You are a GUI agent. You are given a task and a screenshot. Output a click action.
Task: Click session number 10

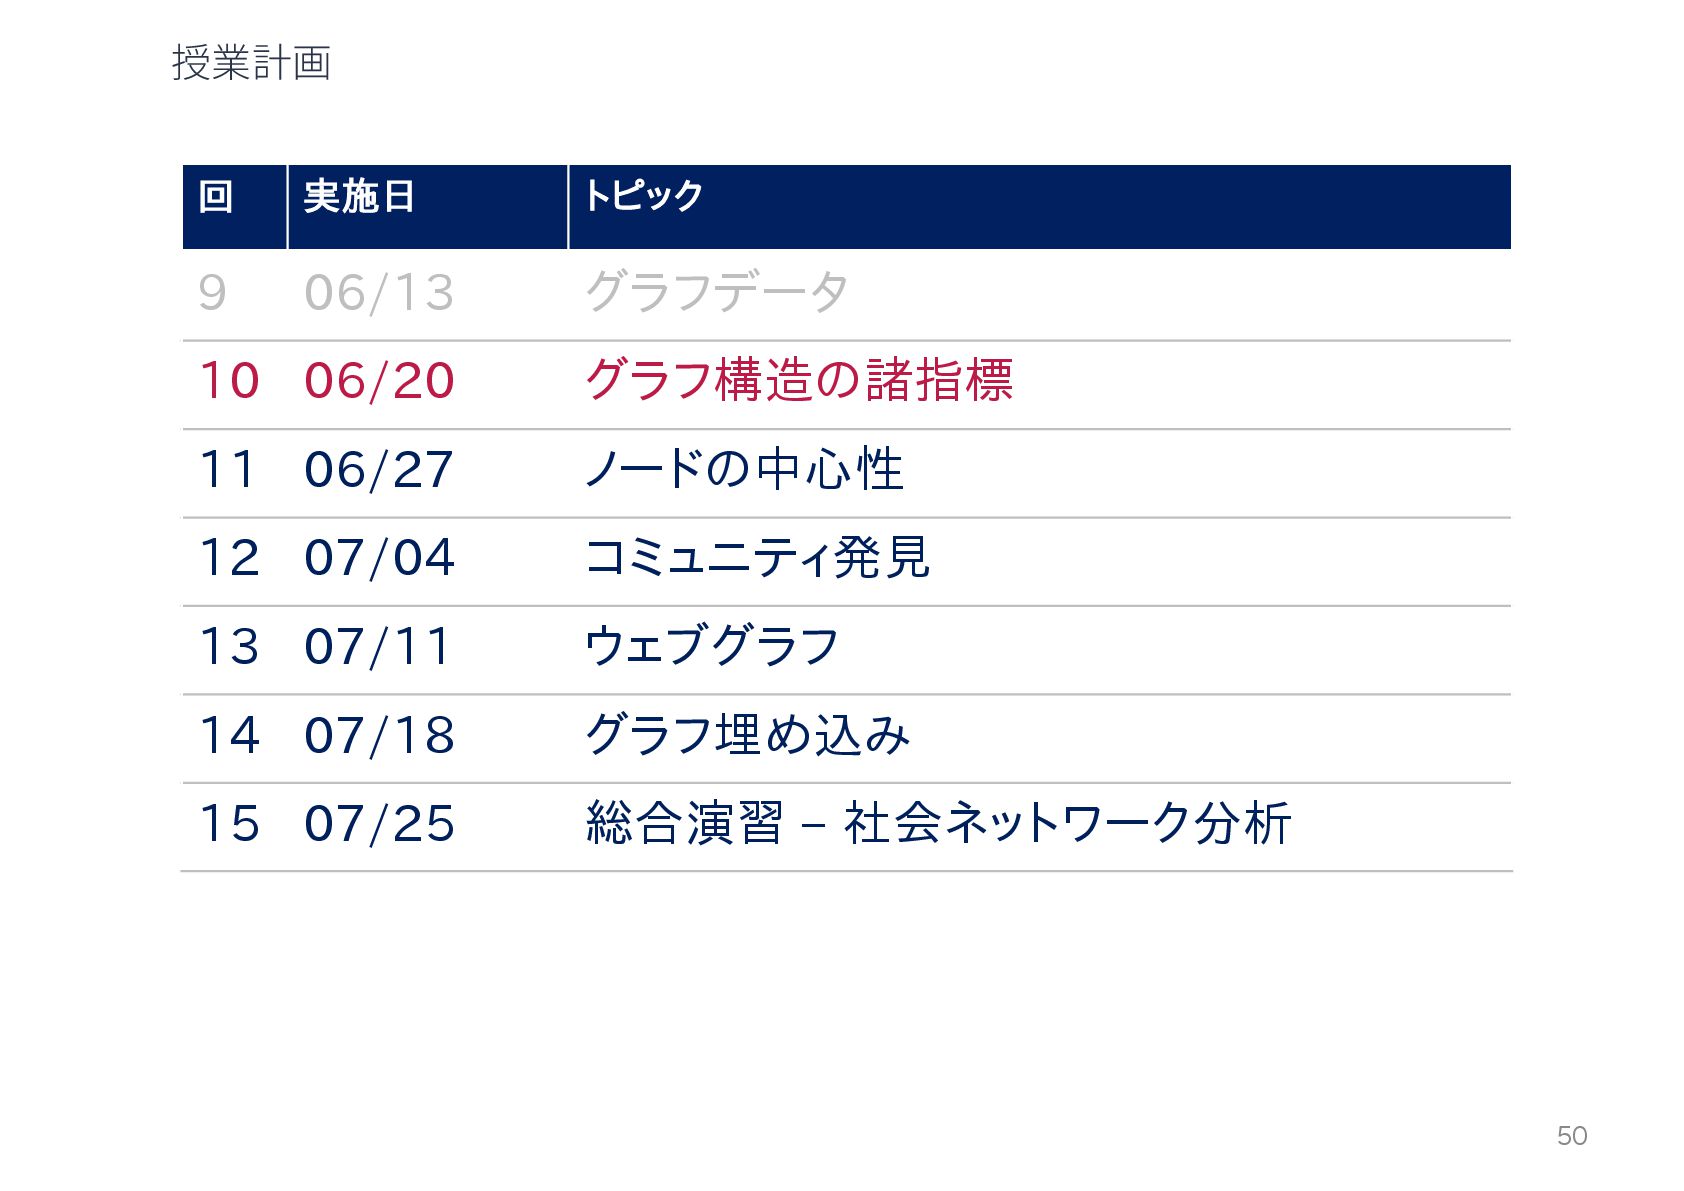[229, 381]
